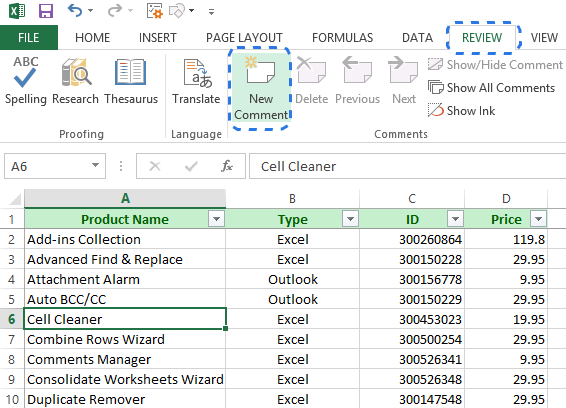Save the workbook with the floppy icon
566x408 pixels.
click(x=46, y=11)
